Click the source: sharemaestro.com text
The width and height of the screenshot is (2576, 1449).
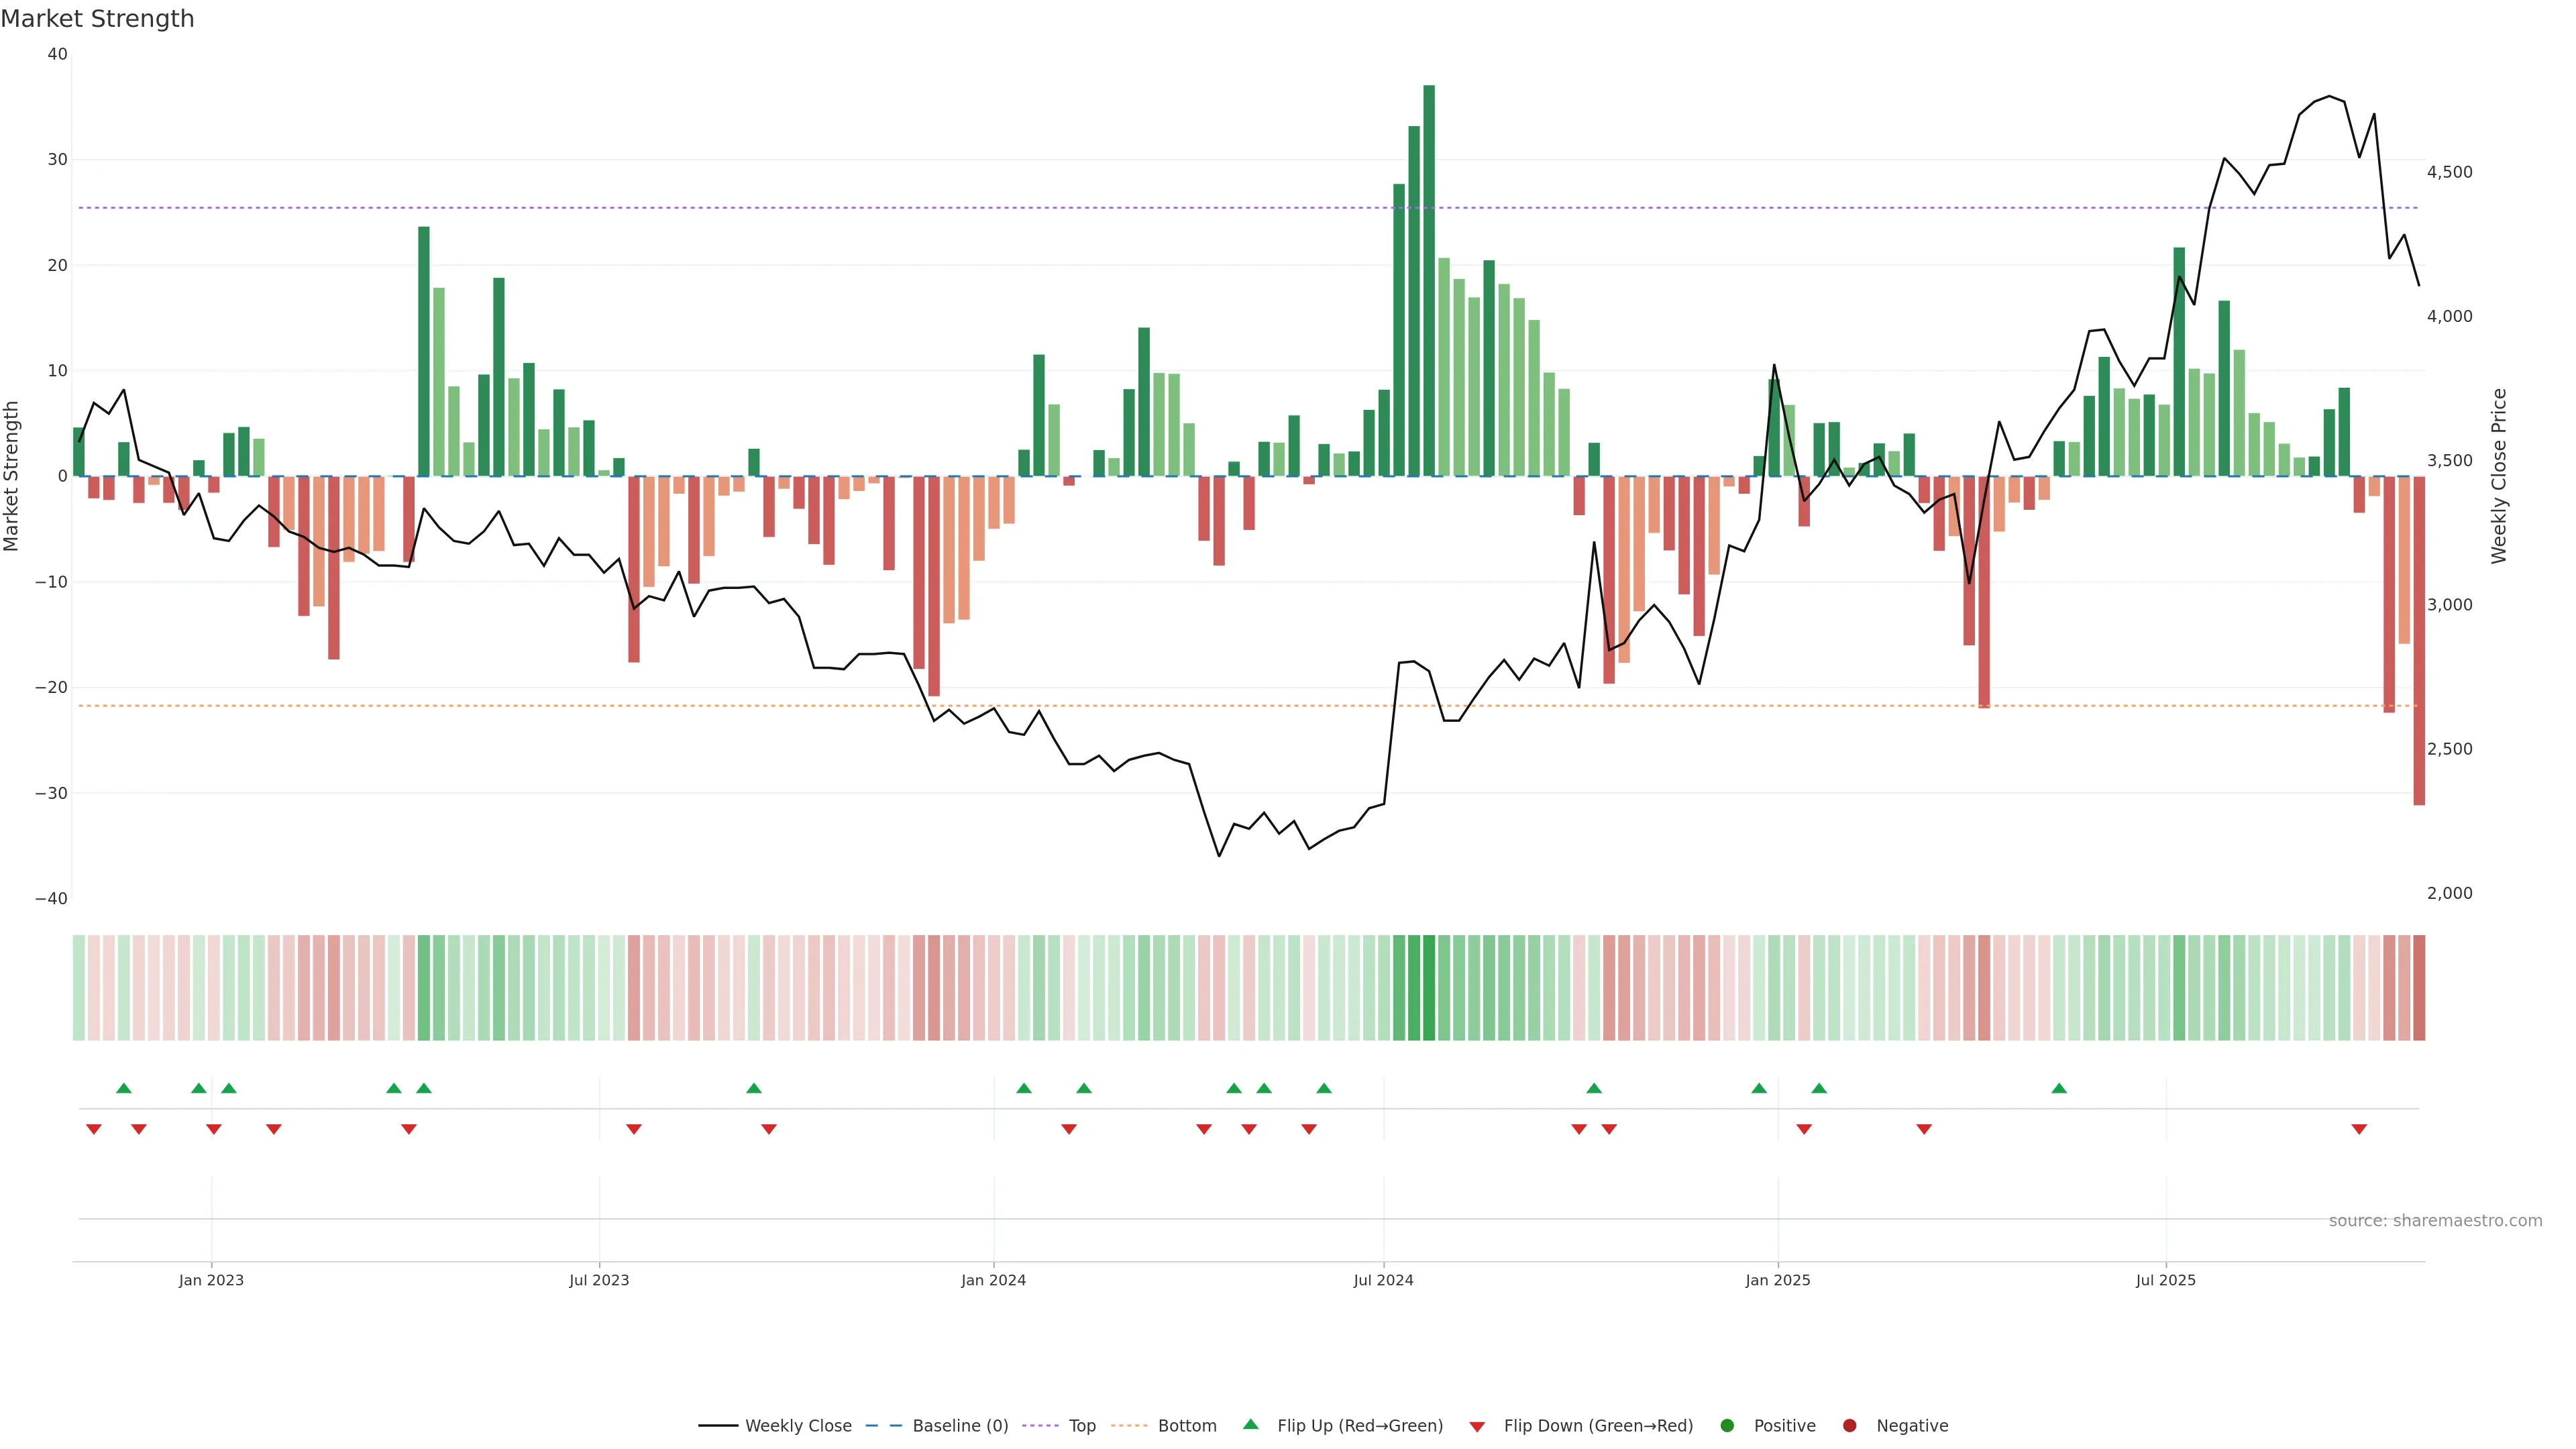pyautogui.click(x=2435, y=1221)
